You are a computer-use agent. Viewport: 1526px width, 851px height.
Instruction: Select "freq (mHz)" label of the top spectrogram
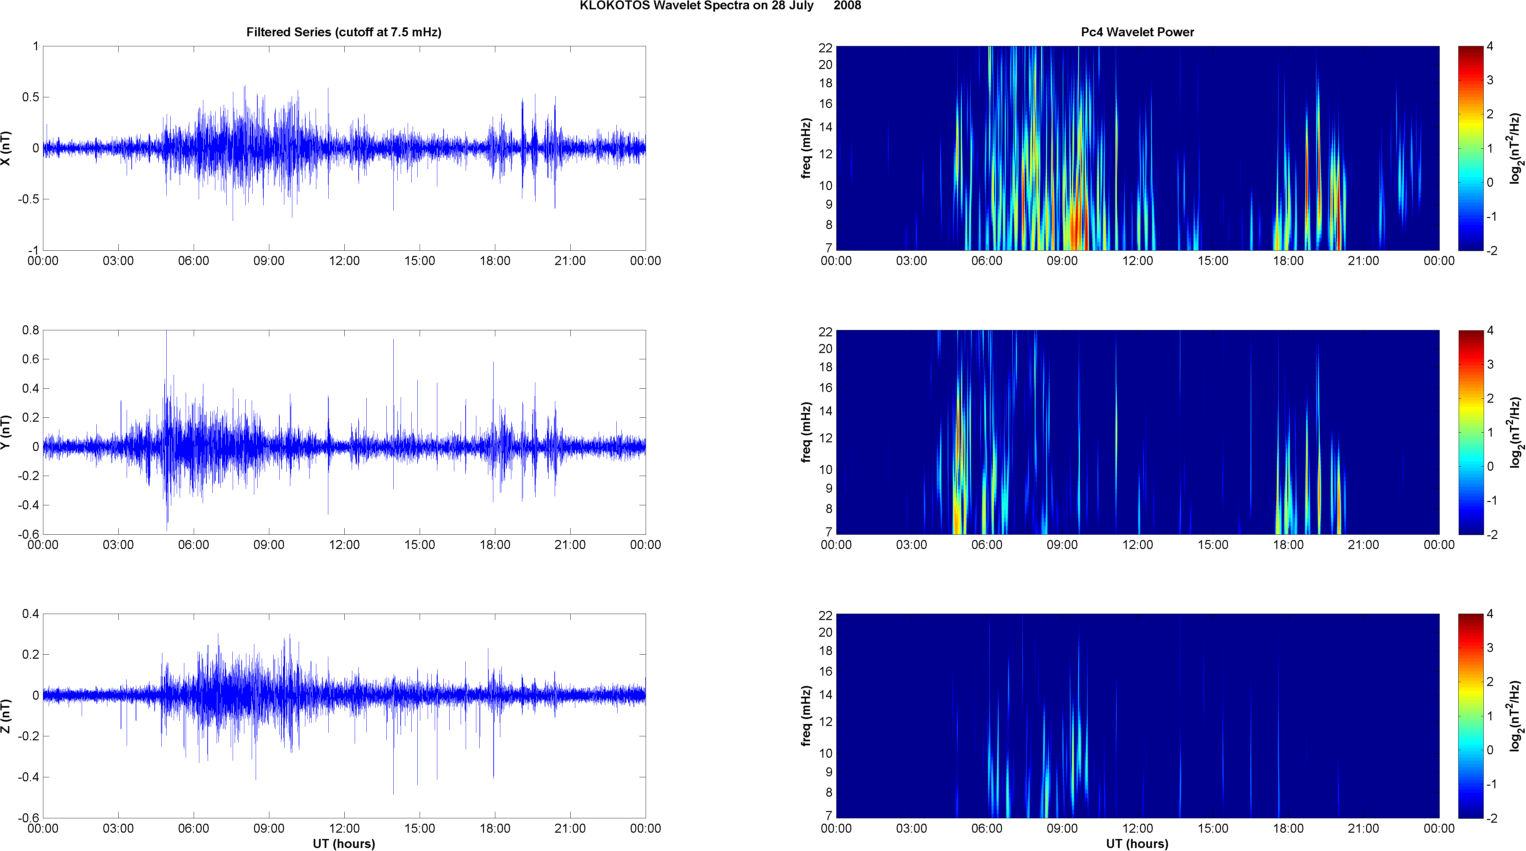pyautogui.click(x=806, y=148)
